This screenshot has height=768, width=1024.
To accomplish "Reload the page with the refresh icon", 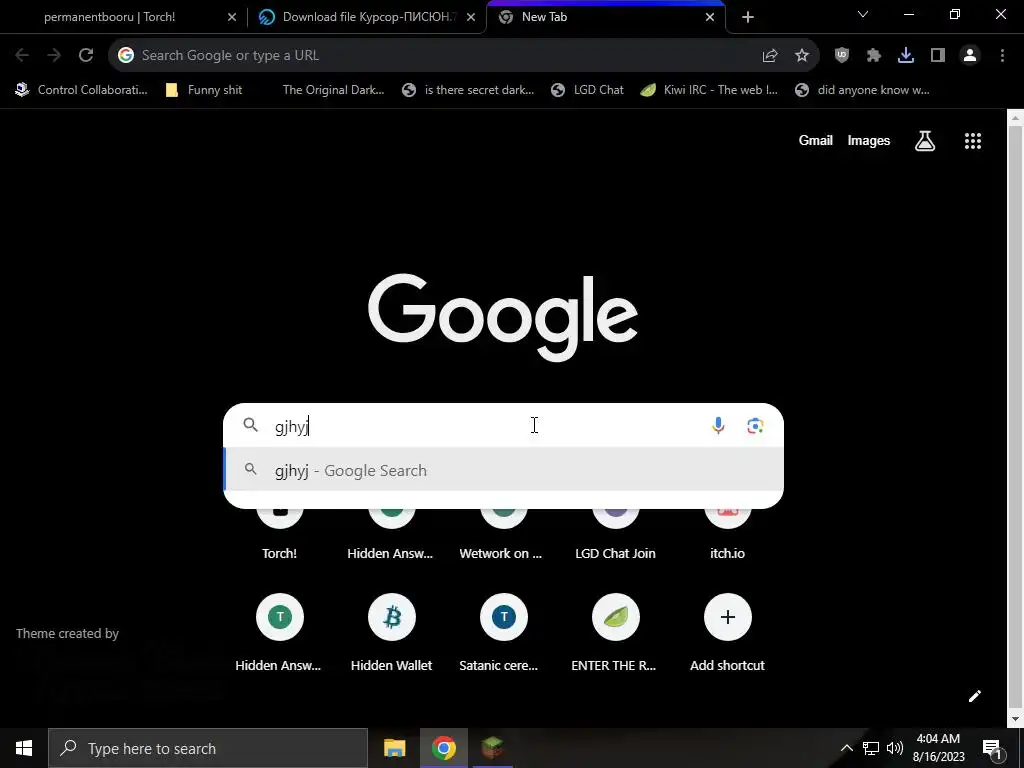I will coord(86,56).
